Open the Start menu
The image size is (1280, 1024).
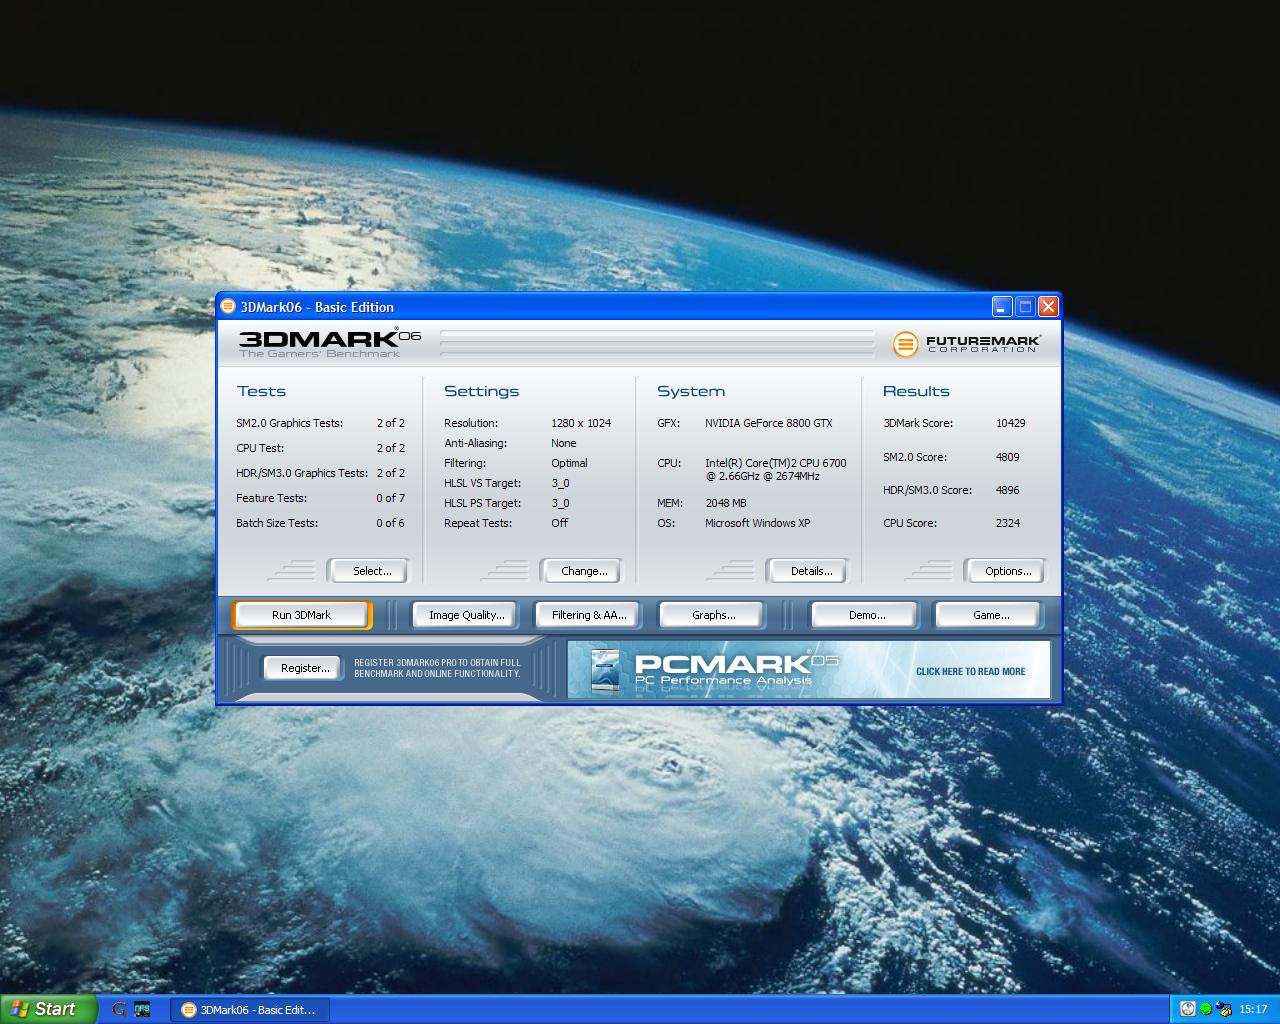48,1009
